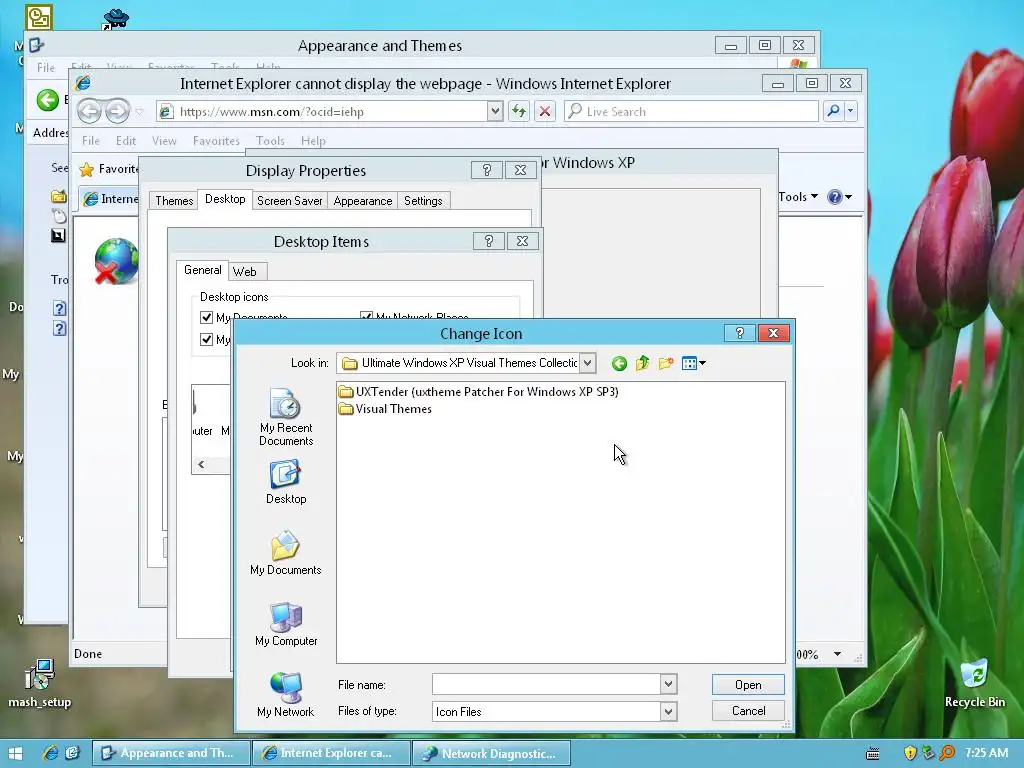Screen dimensions: 1024x768
Task: Go back using the green arrow in Change Icon
Action: pos(619,363)
